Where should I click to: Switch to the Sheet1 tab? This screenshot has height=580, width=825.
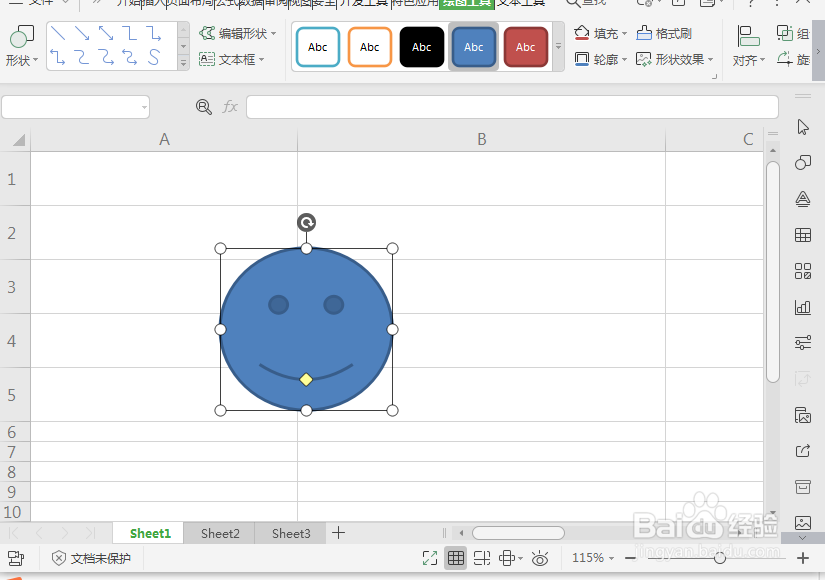point(150,533)
